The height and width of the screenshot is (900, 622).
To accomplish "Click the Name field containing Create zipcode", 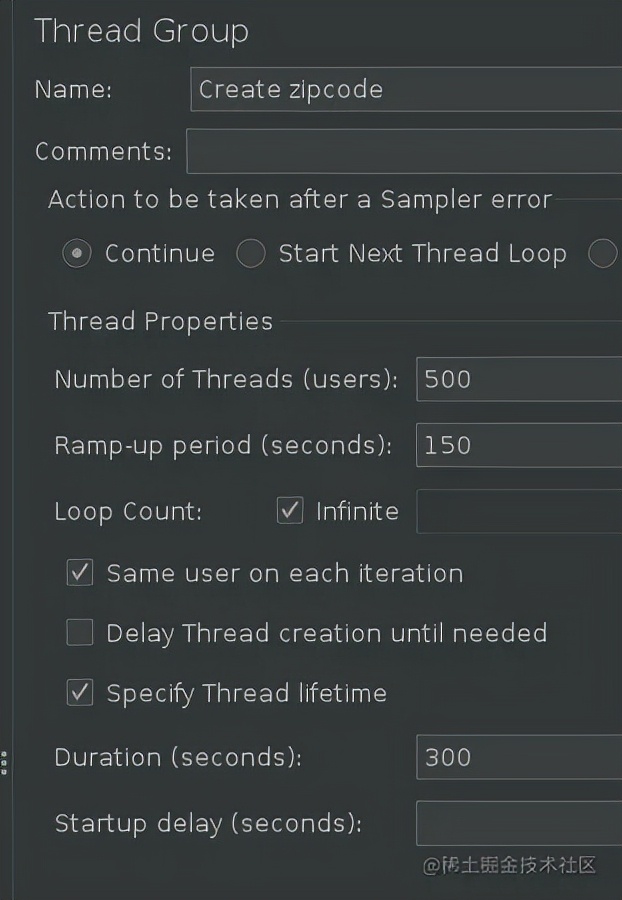I will 405,89.
